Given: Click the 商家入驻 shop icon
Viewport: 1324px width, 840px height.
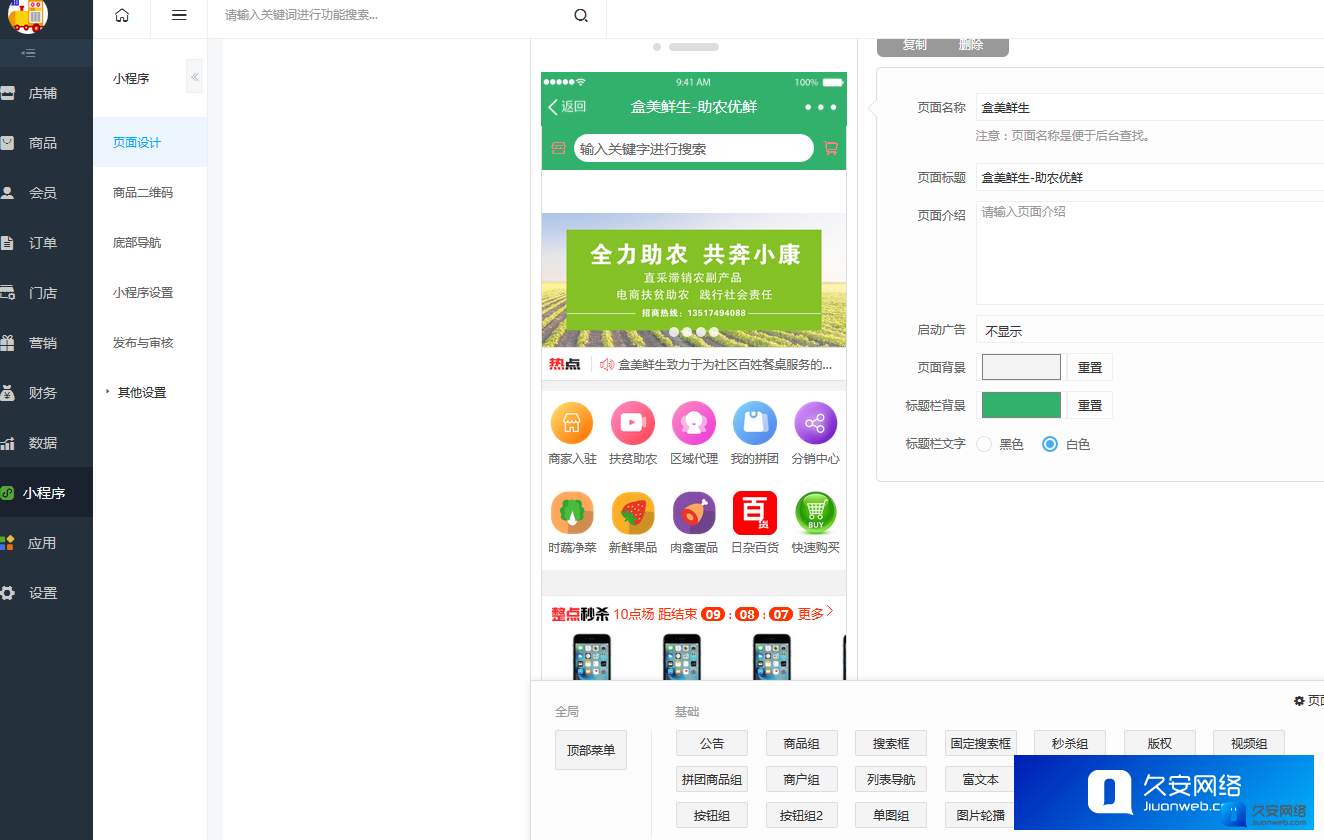Looking at the screenshot, I should coord(572,423).
